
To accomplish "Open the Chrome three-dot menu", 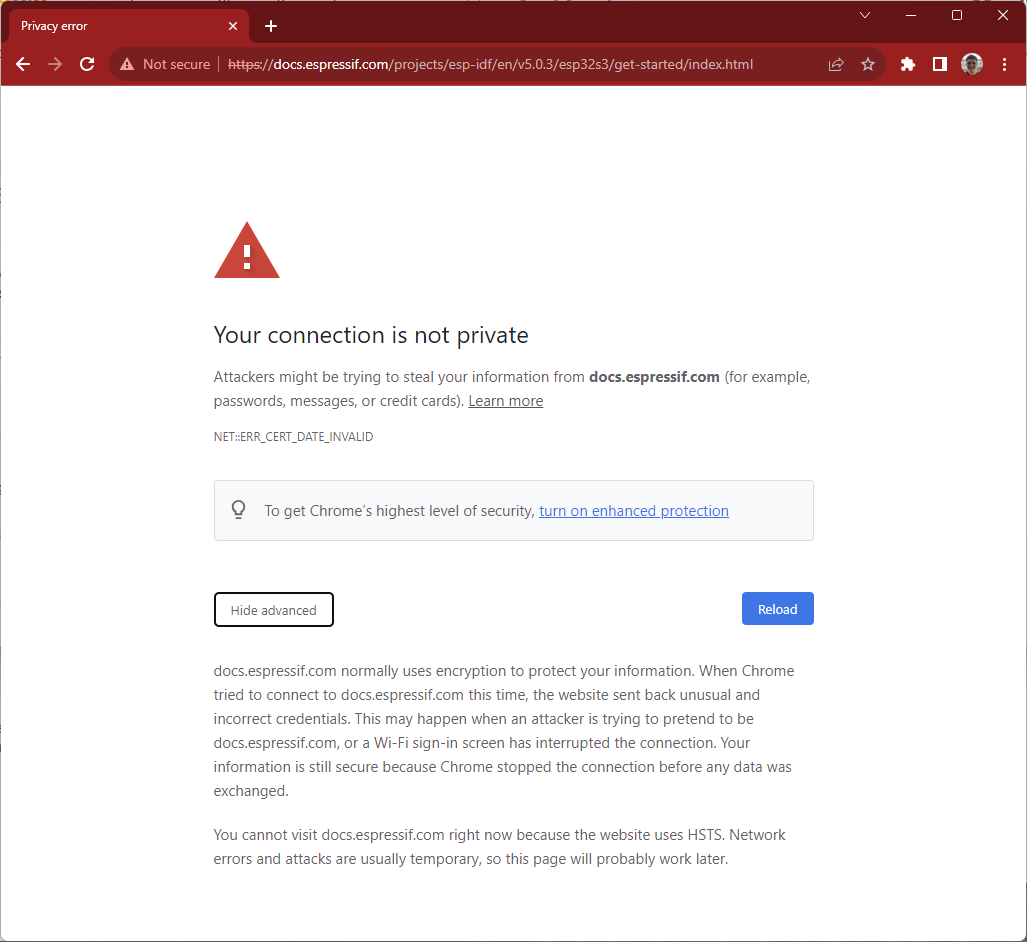I will click(x=1004, y=64).
